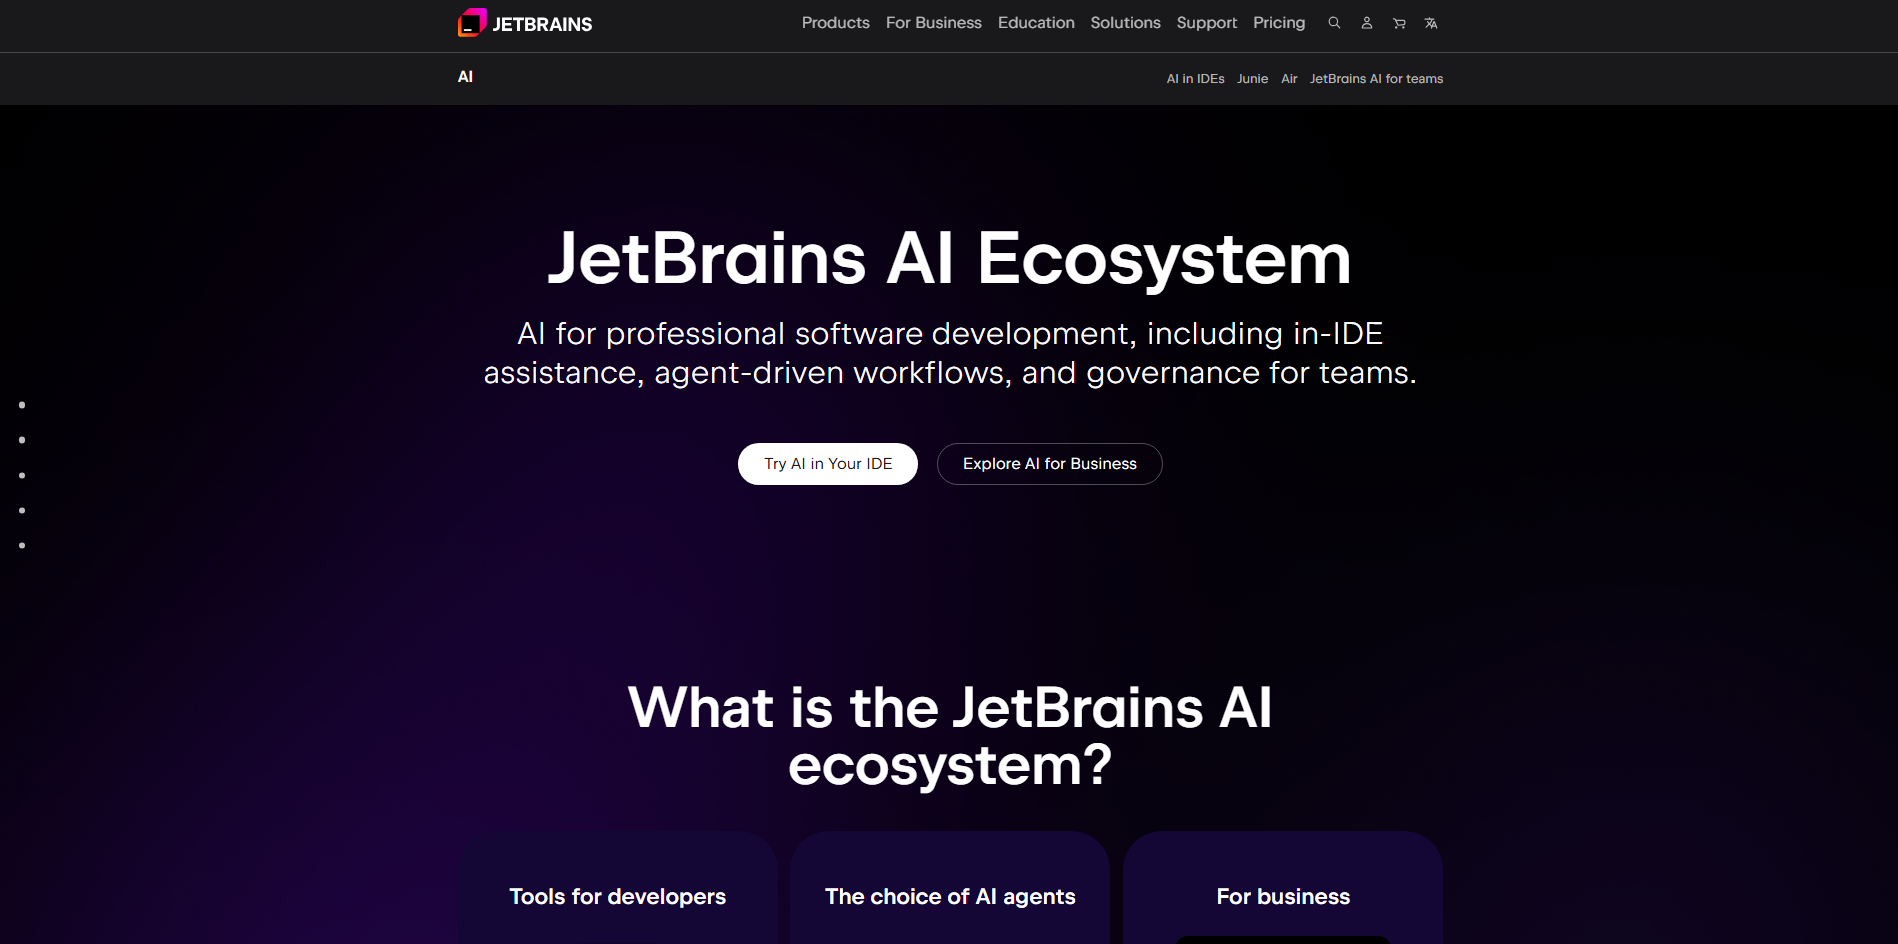
Task: Open the Junie link
Action: point(1253,79)
